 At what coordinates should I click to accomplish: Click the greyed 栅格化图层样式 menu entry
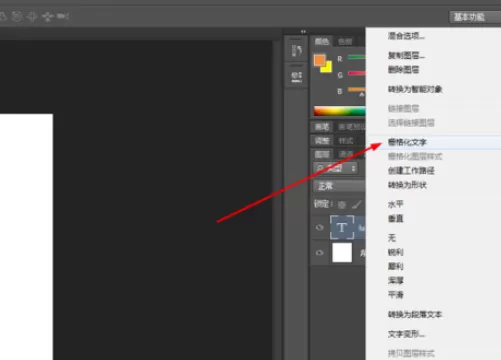pyautogui.click(x=415, y=157)
